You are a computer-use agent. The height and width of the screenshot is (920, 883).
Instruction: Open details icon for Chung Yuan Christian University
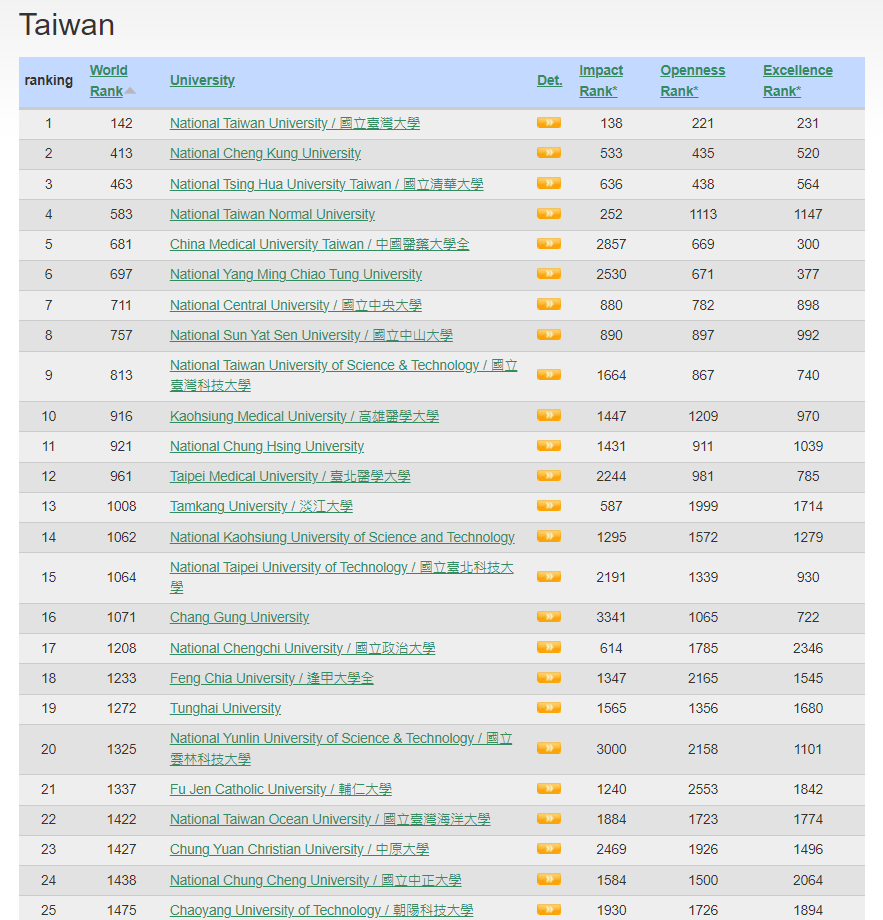coord(549,849)
